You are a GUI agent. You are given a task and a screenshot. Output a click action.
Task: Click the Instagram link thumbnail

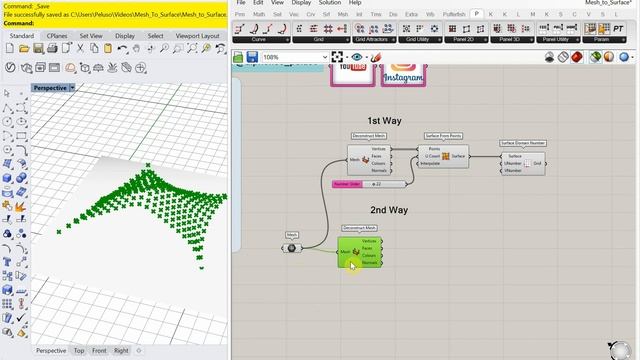pos(403,75)
